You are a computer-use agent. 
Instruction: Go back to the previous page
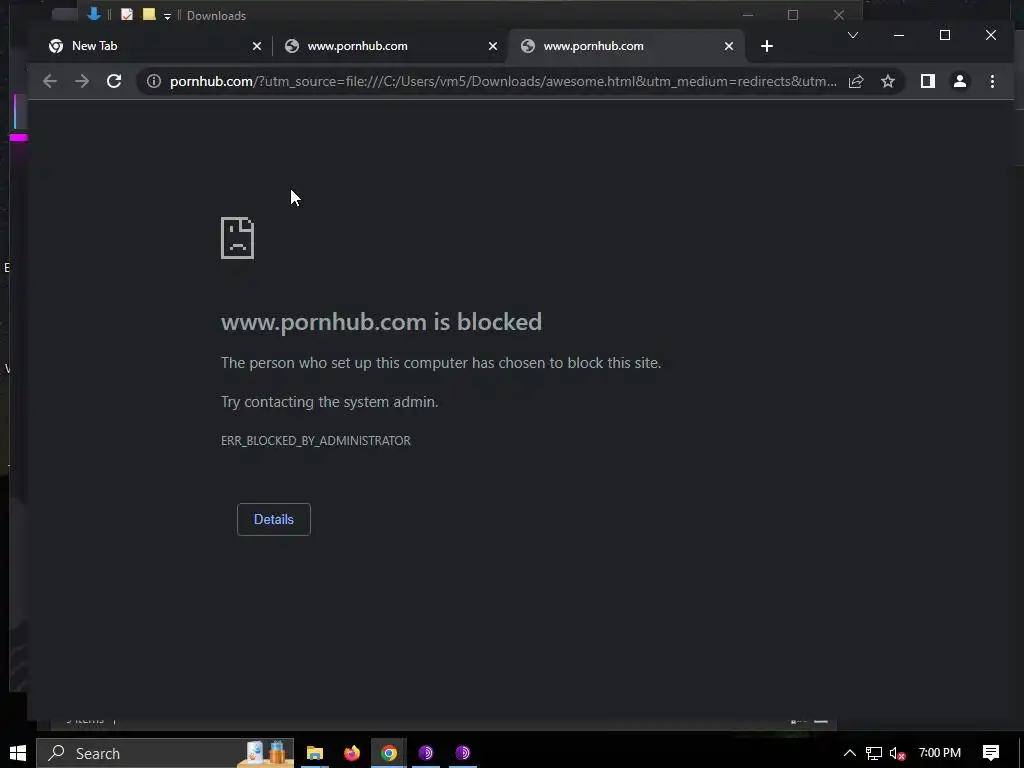50,81
